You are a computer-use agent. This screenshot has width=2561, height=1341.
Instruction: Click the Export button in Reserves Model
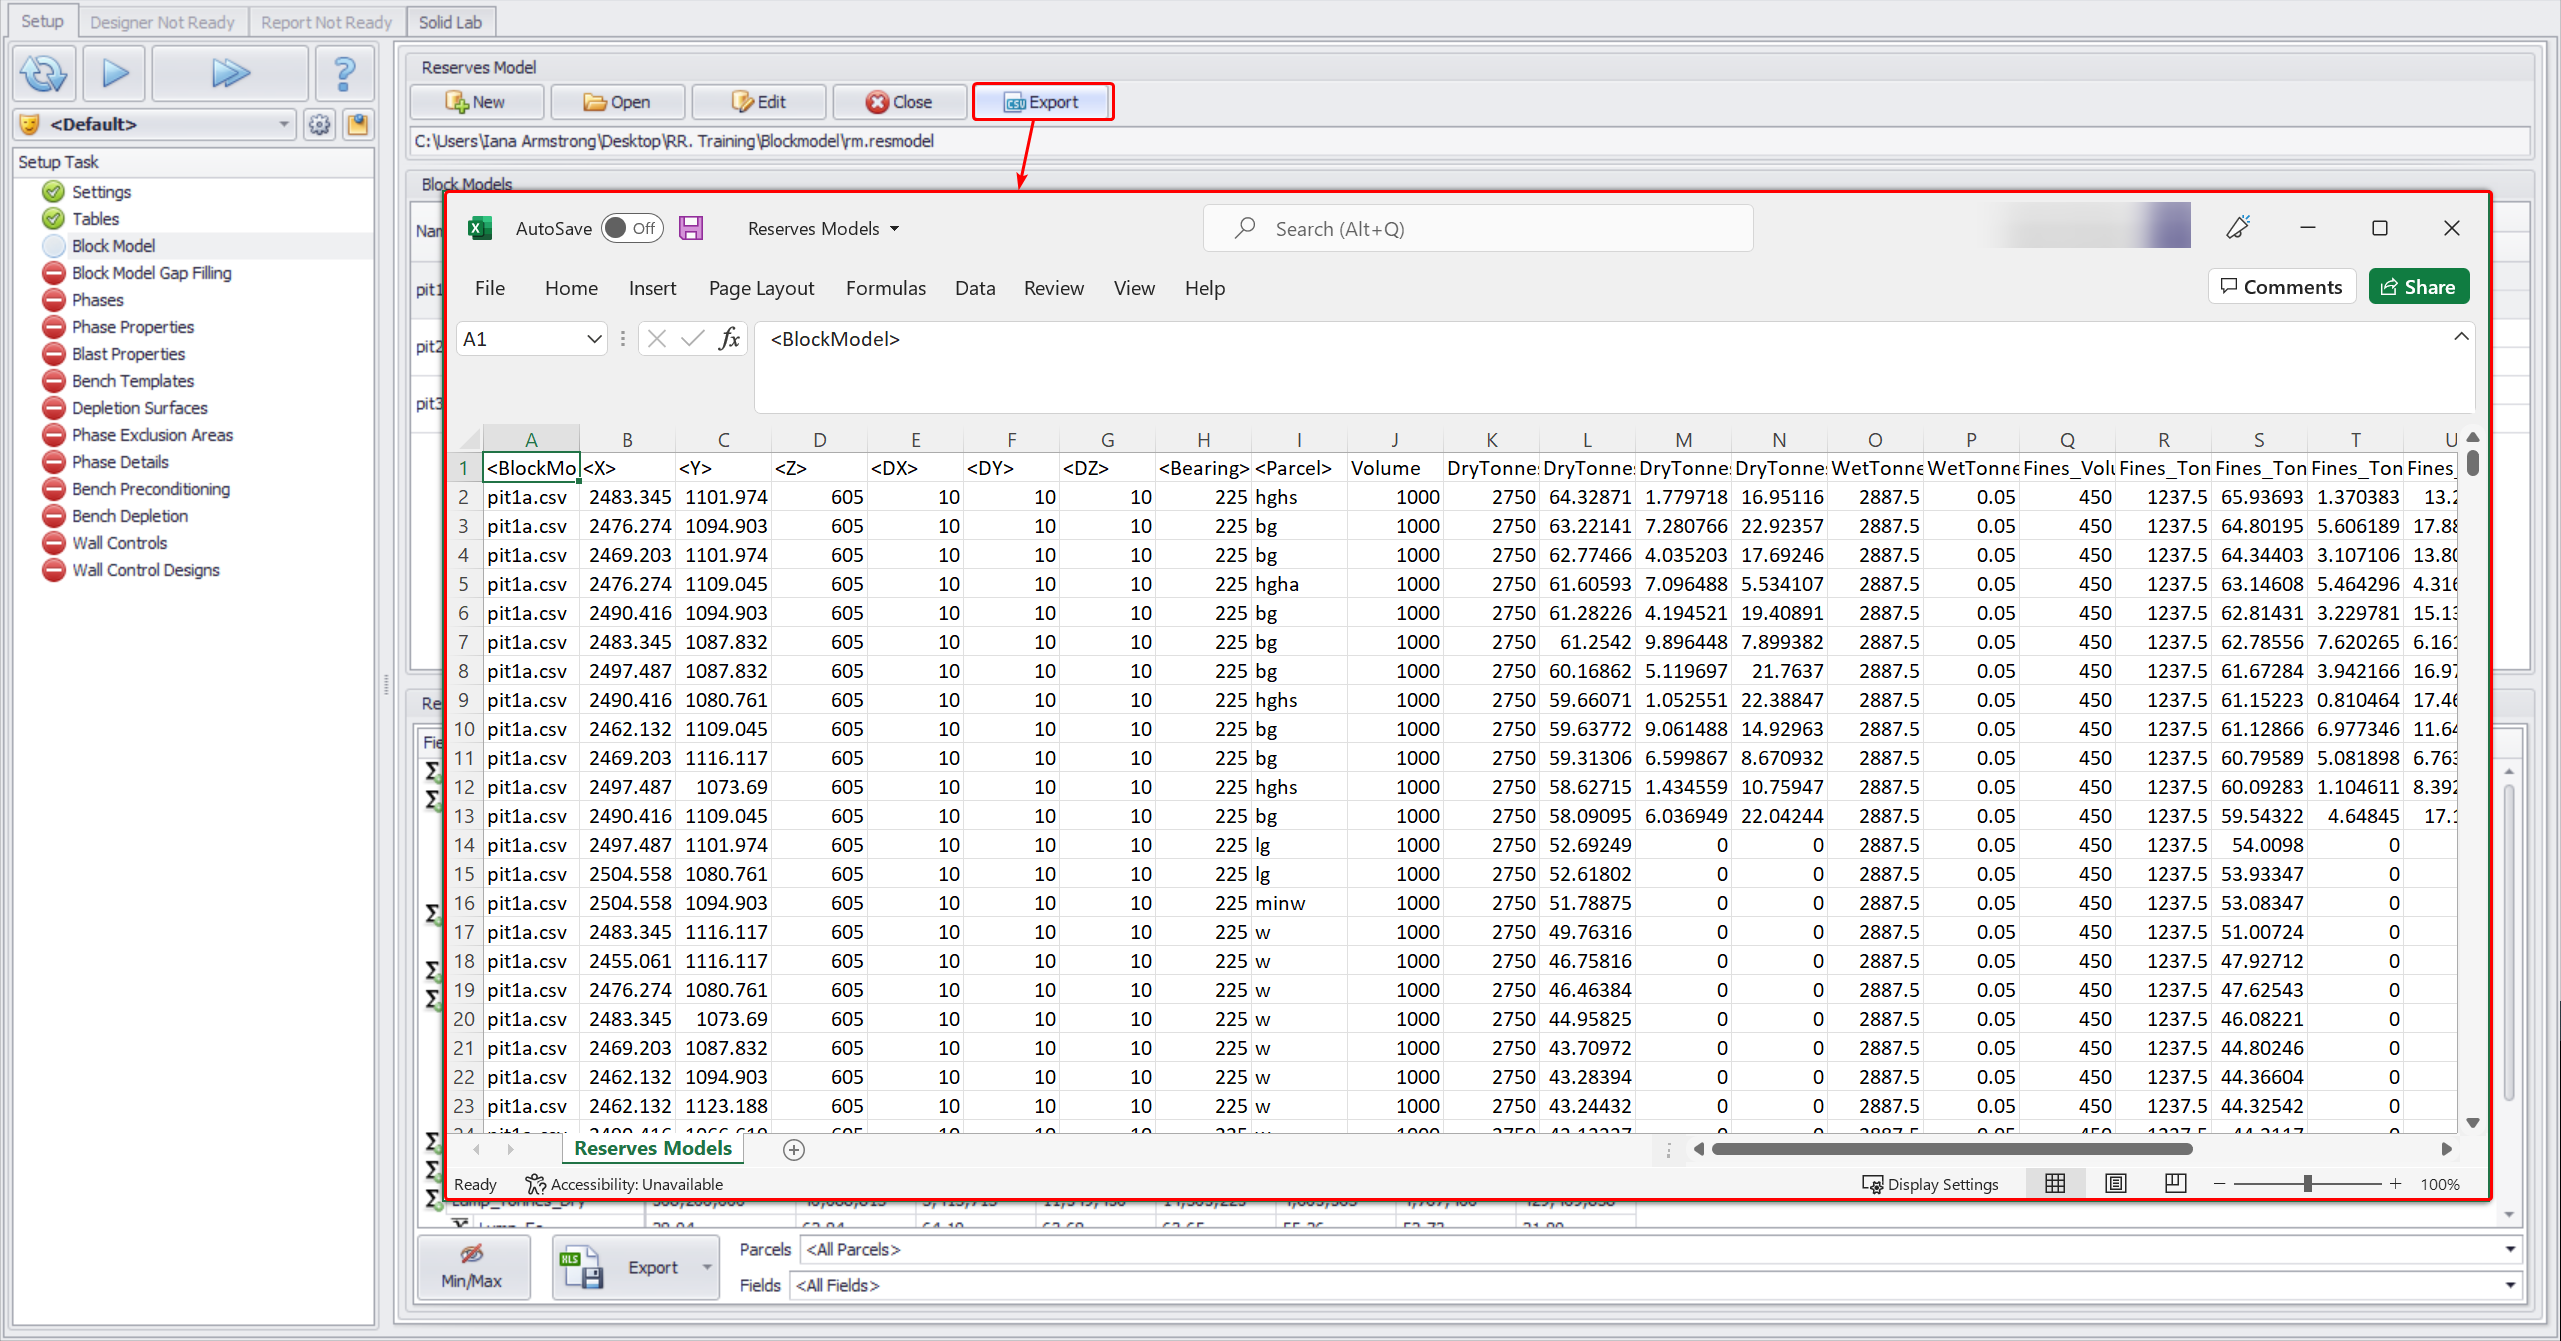tap(1042, 102)
